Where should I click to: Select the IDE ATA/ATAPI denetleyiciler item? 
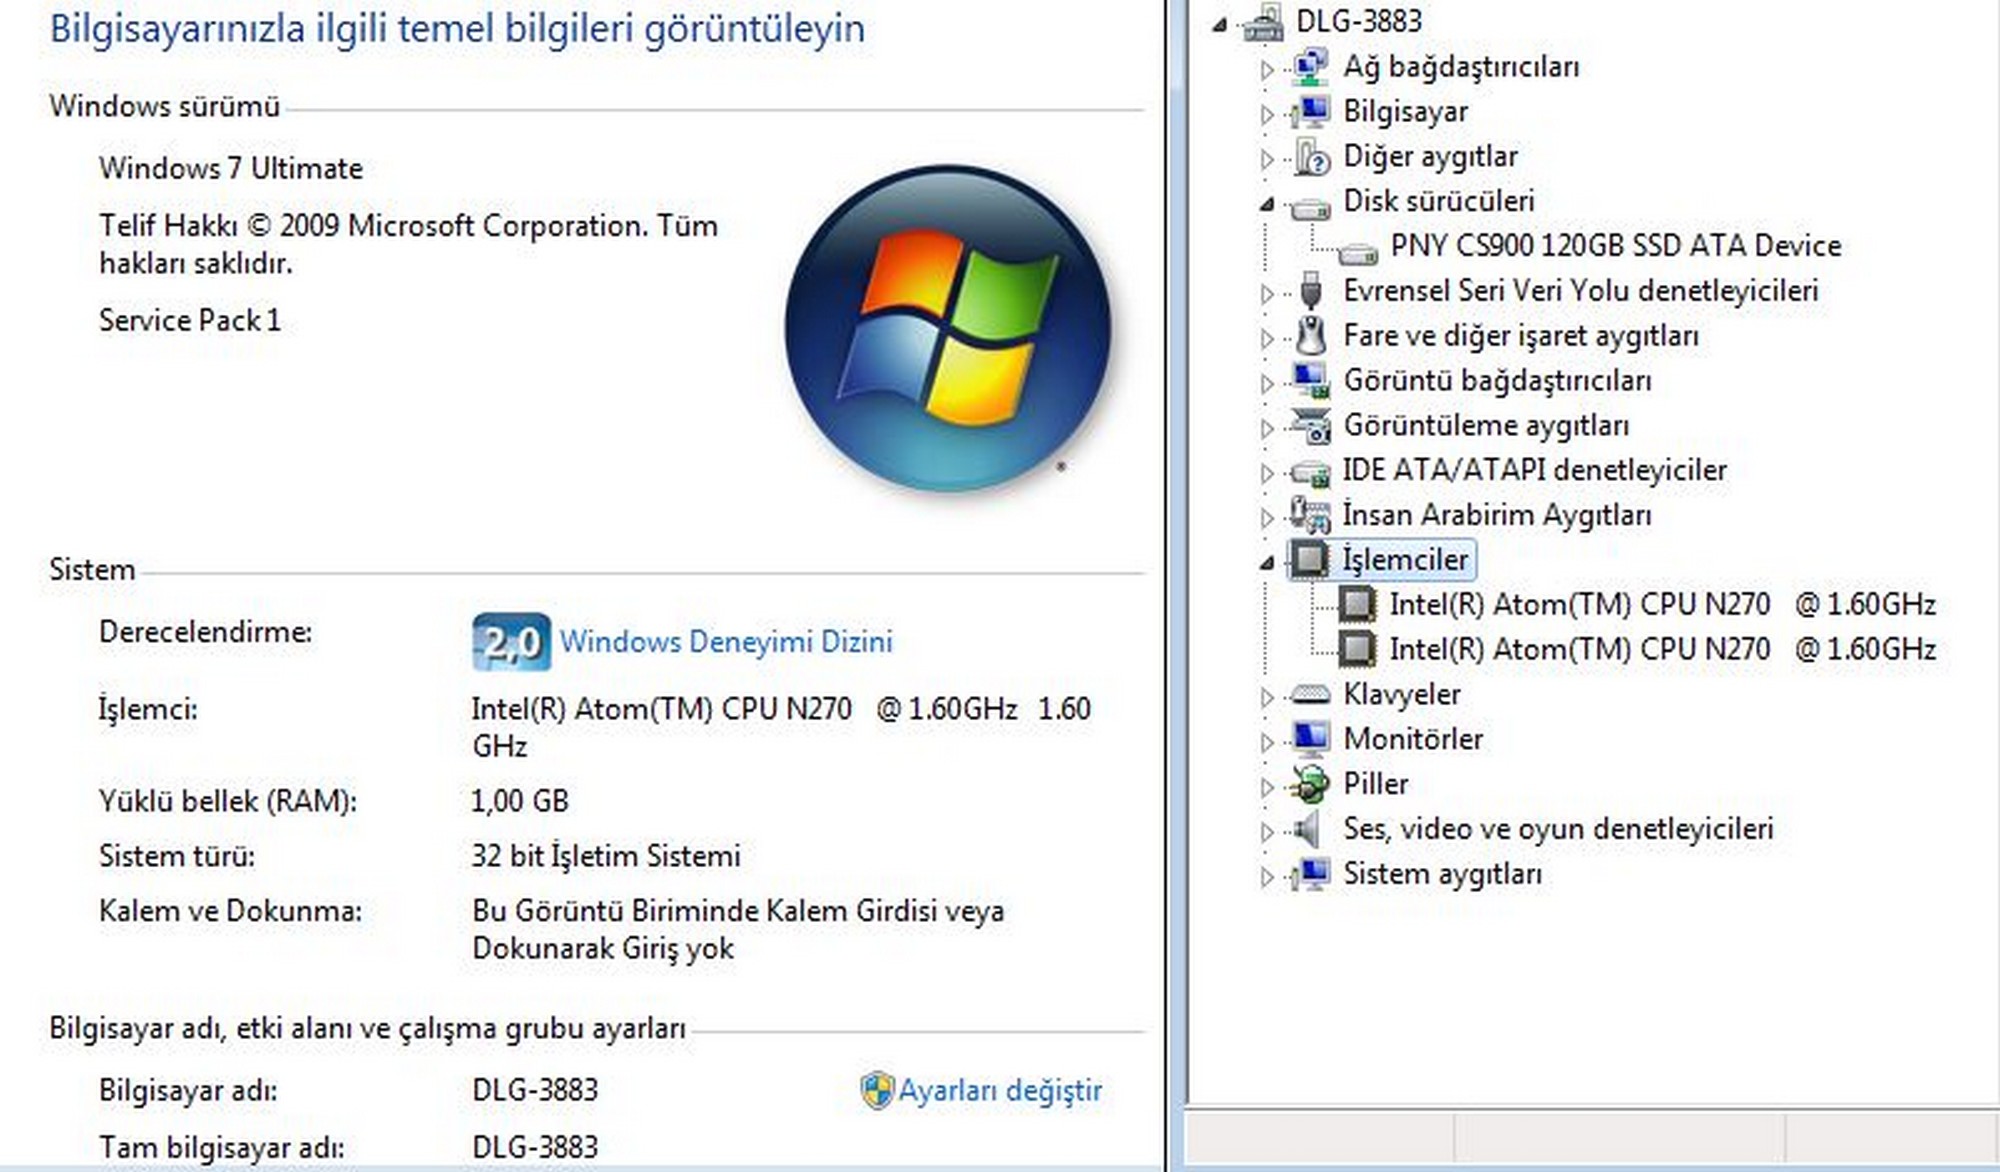(1534, 470)
